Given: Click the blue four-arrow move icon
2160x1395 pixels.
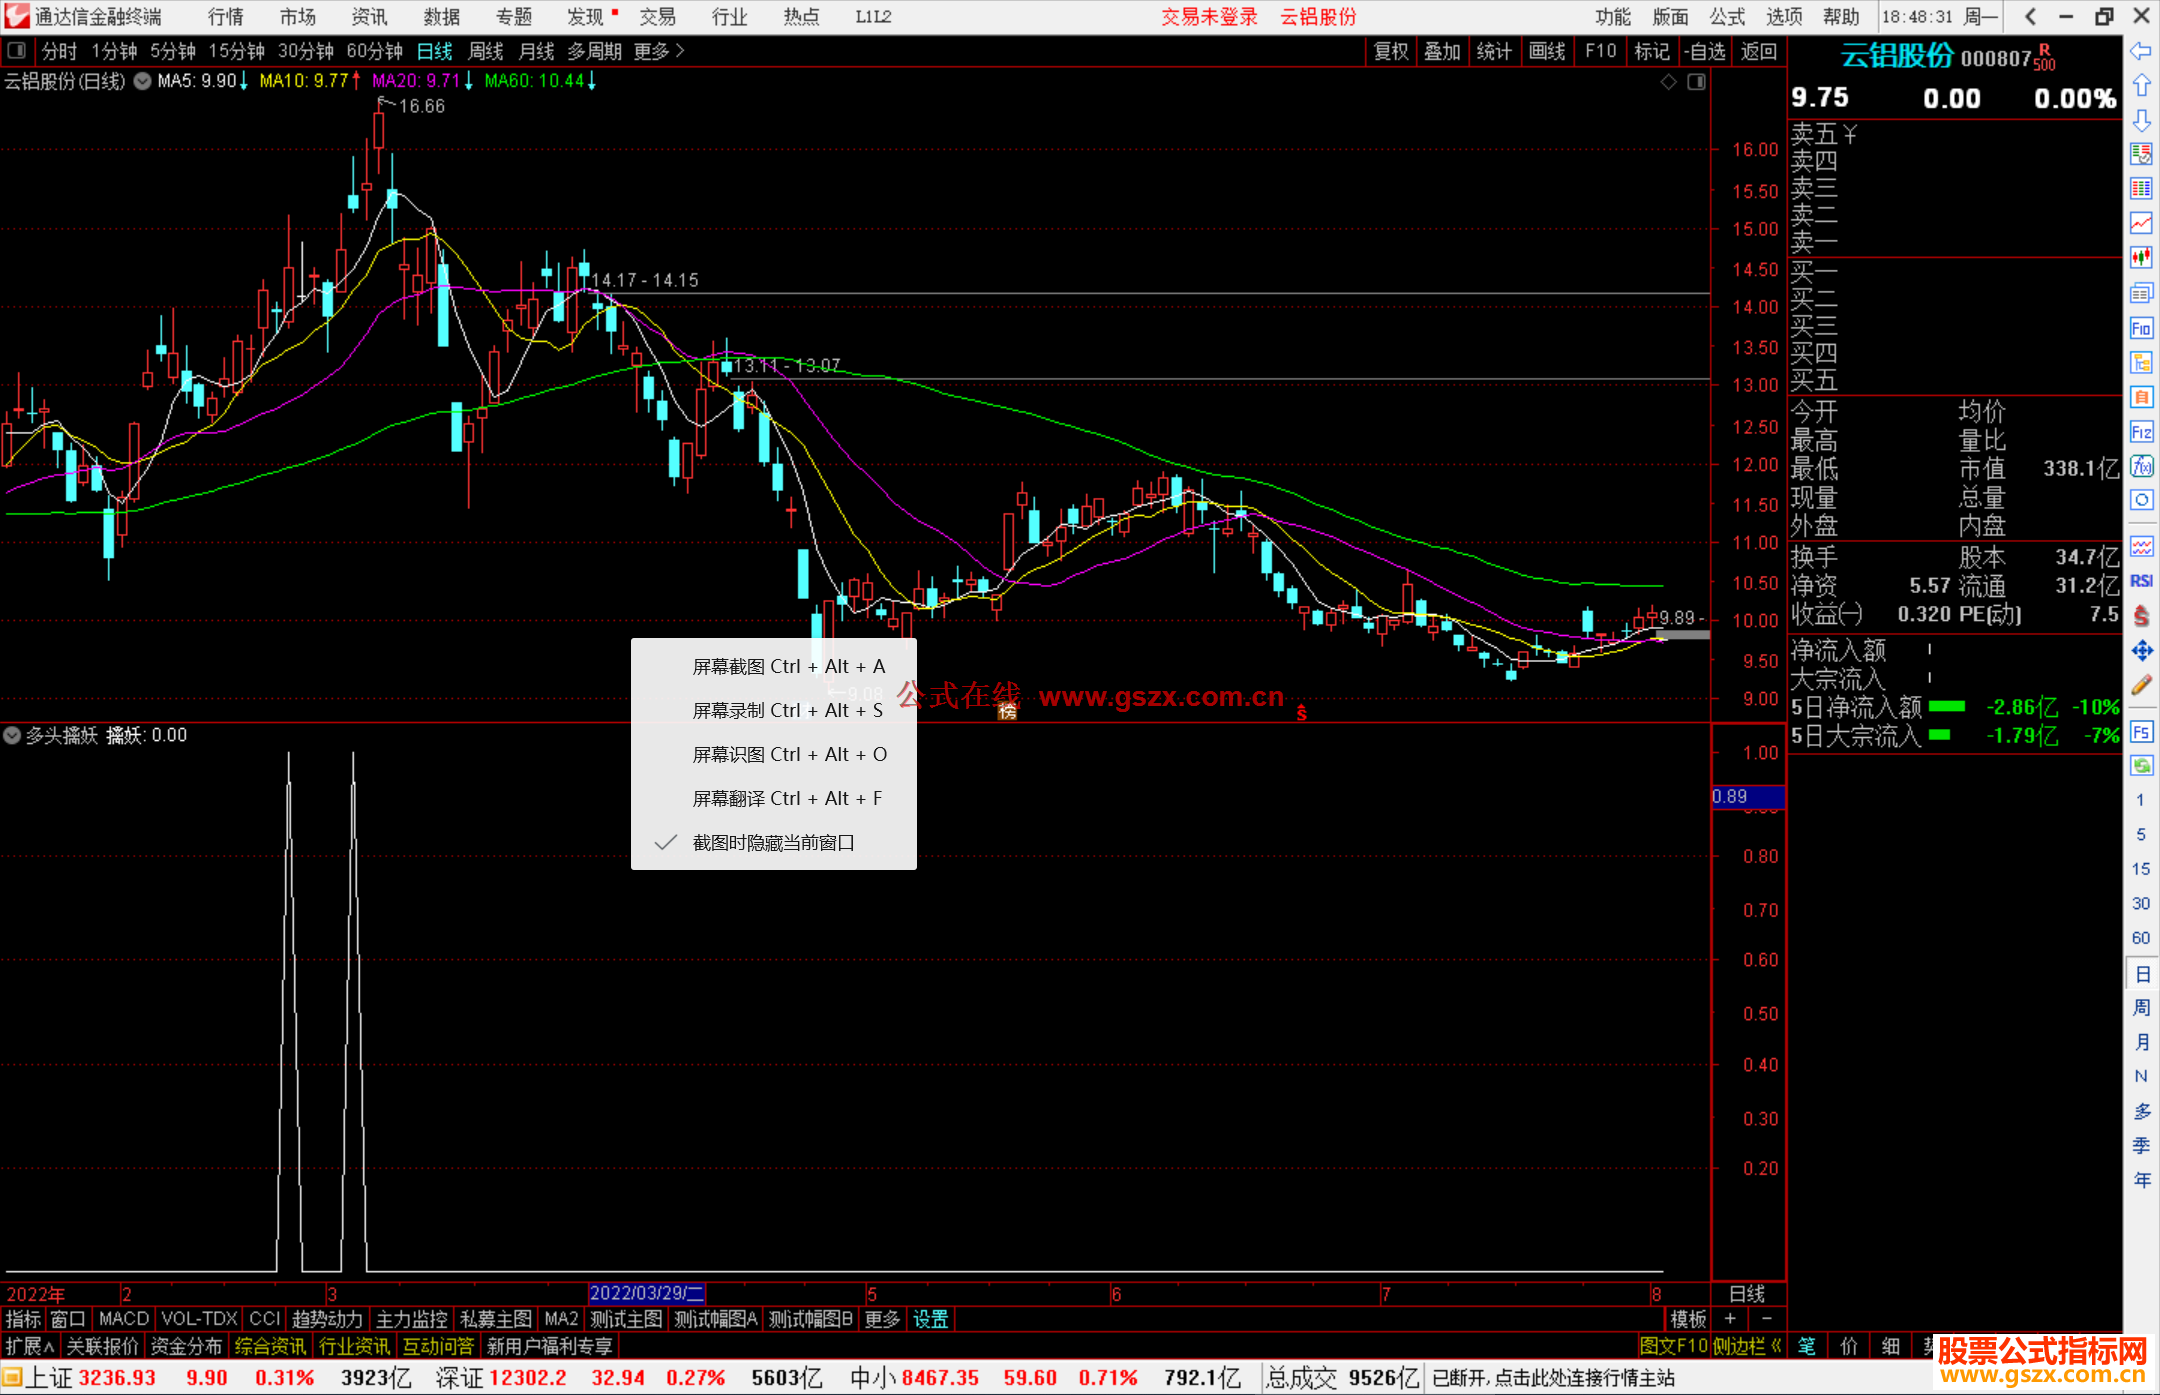Looking at the screenshot, I should [2141, 650].
